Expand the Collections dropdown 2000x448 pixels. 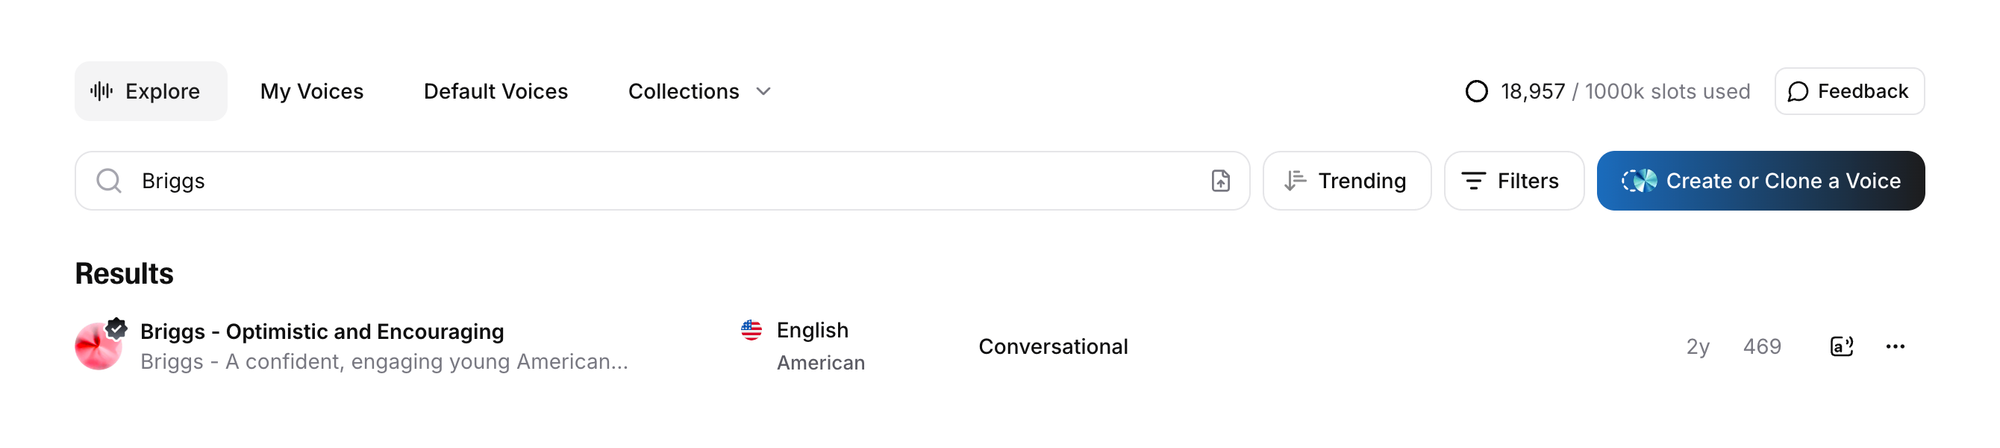coord(699,91)
